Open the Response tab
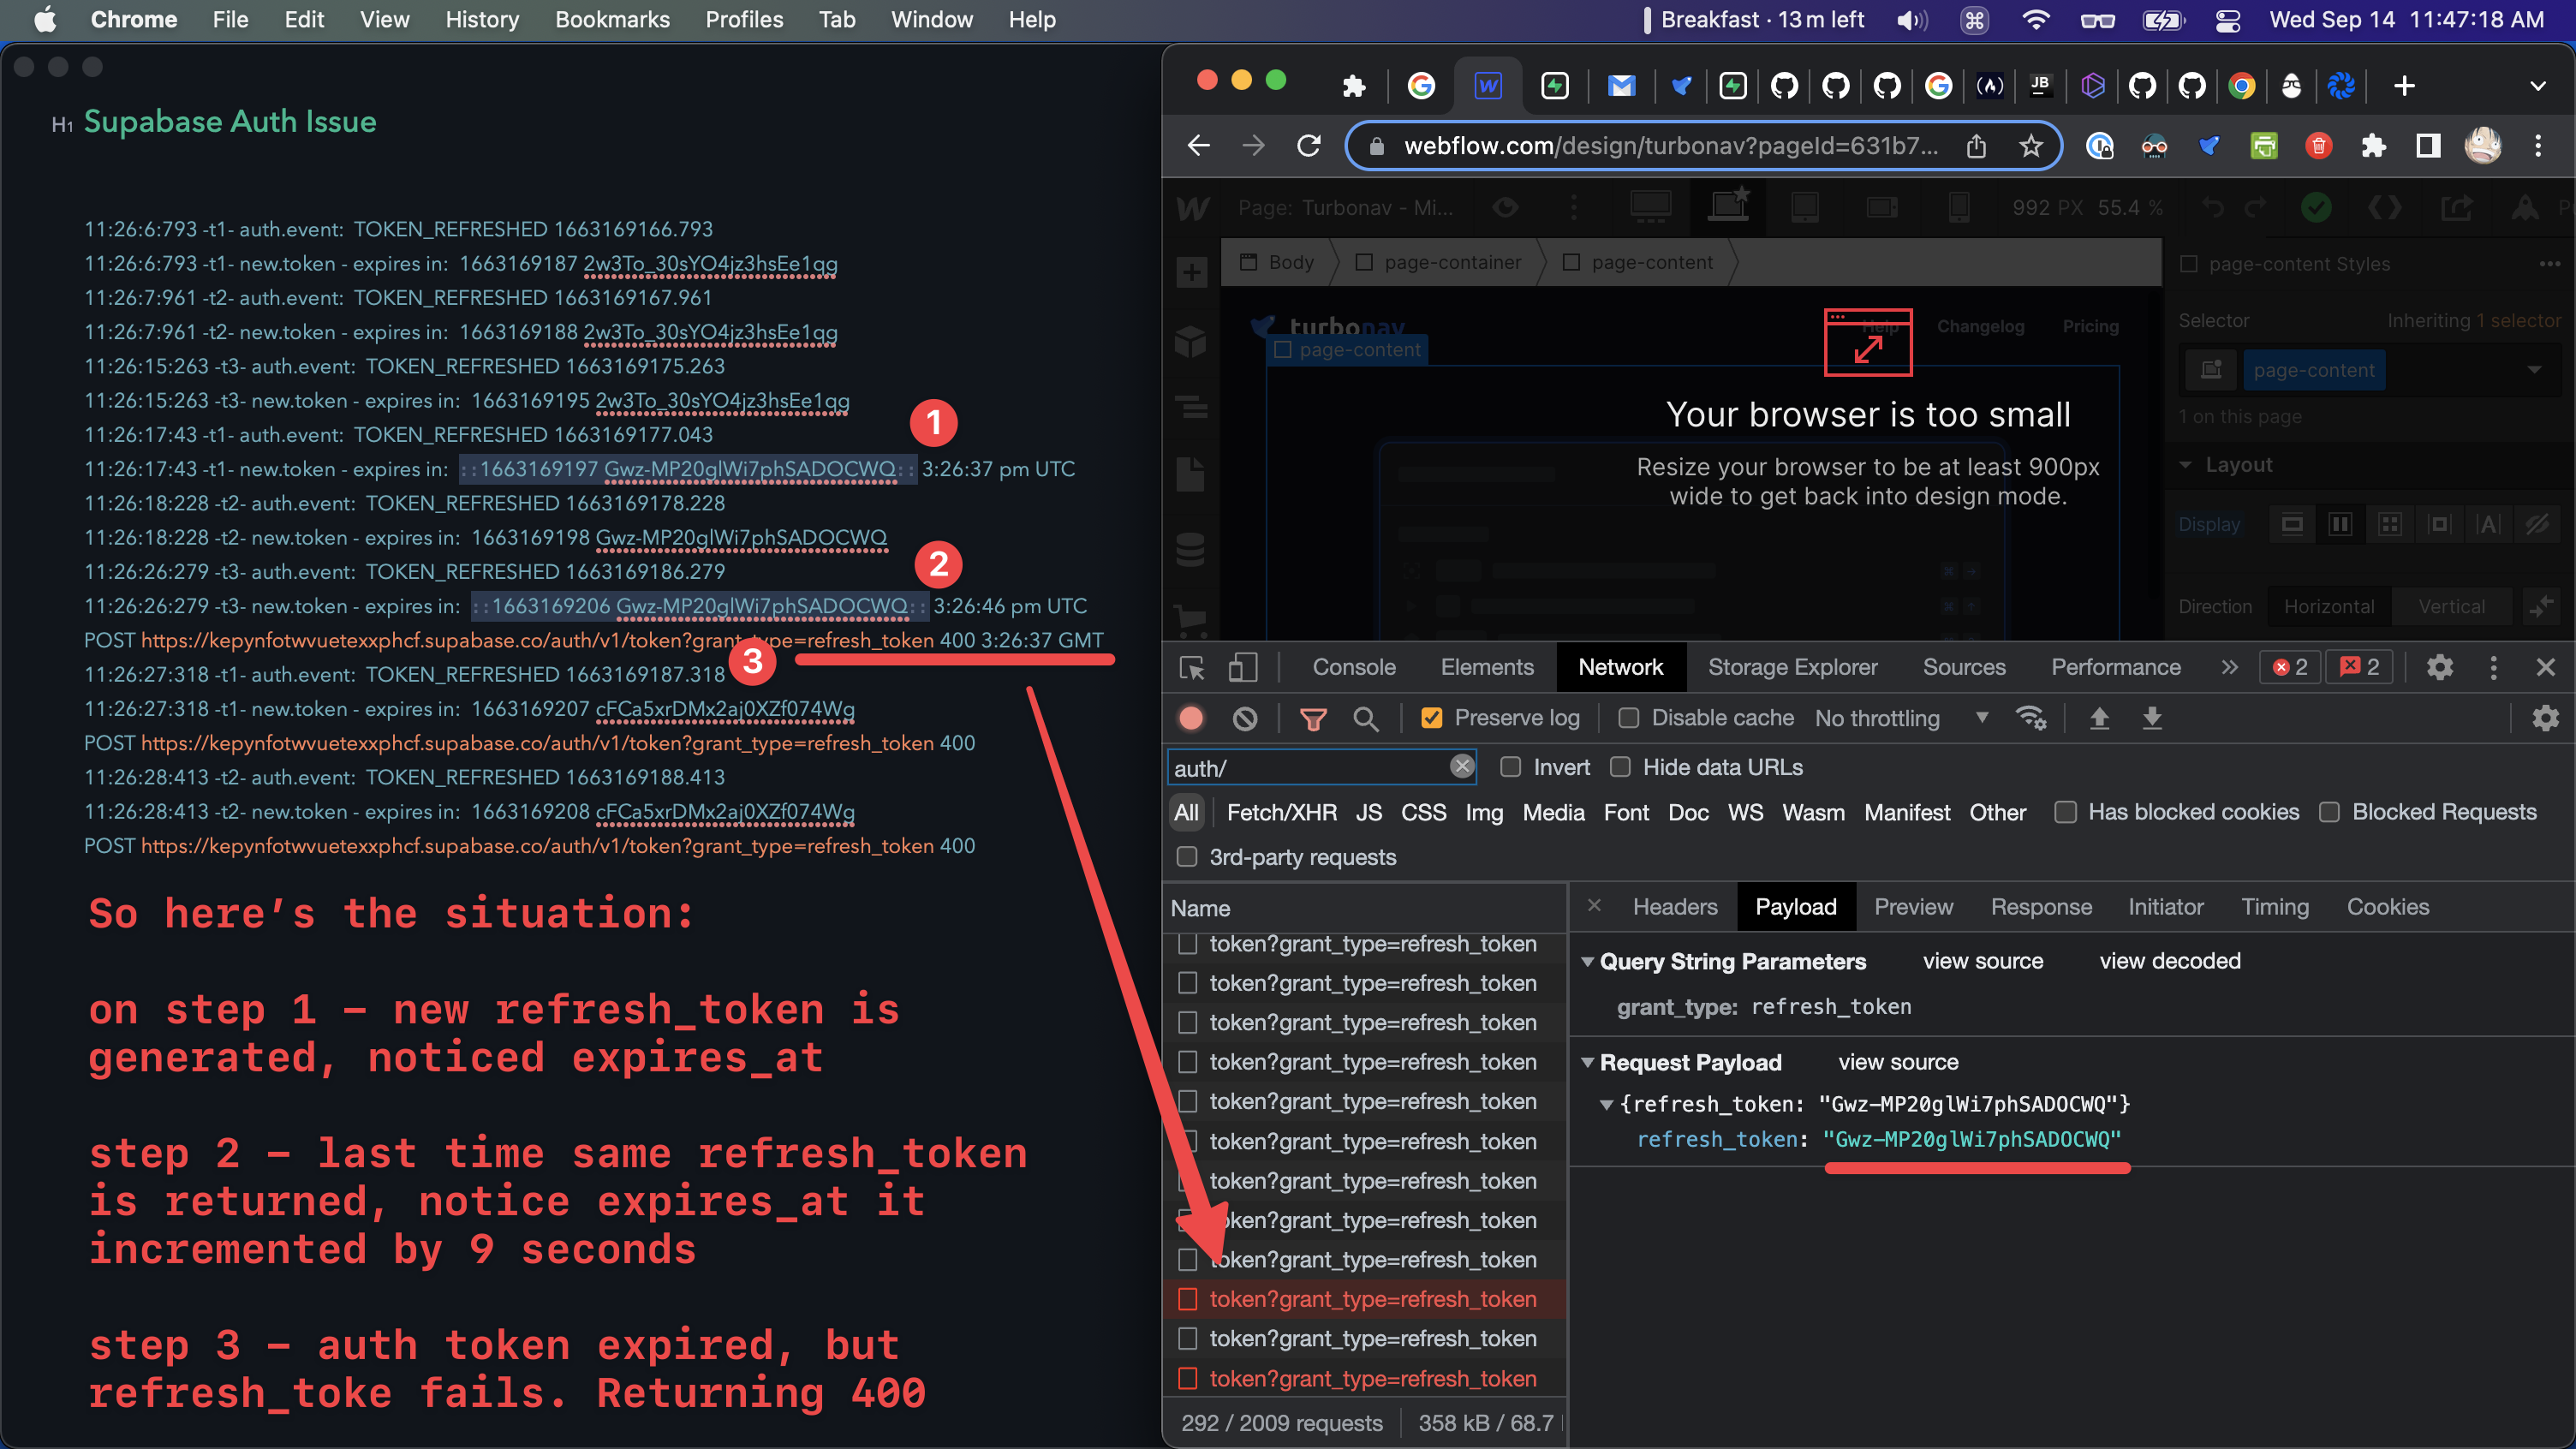The width and height of the screenshot is (2576, 1449). pos(2040,907)
